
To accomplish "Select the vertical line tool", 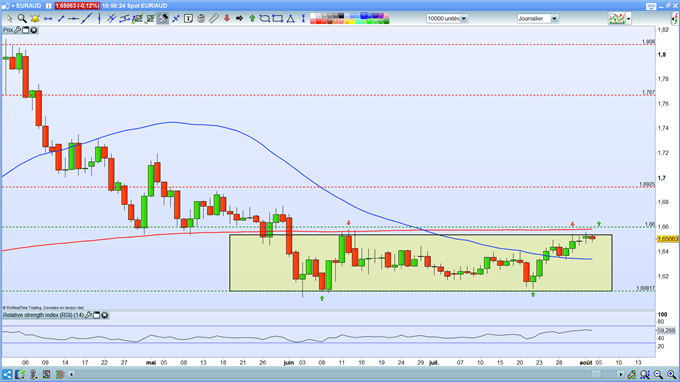I will pyautogui.click(x=99, y=19).
